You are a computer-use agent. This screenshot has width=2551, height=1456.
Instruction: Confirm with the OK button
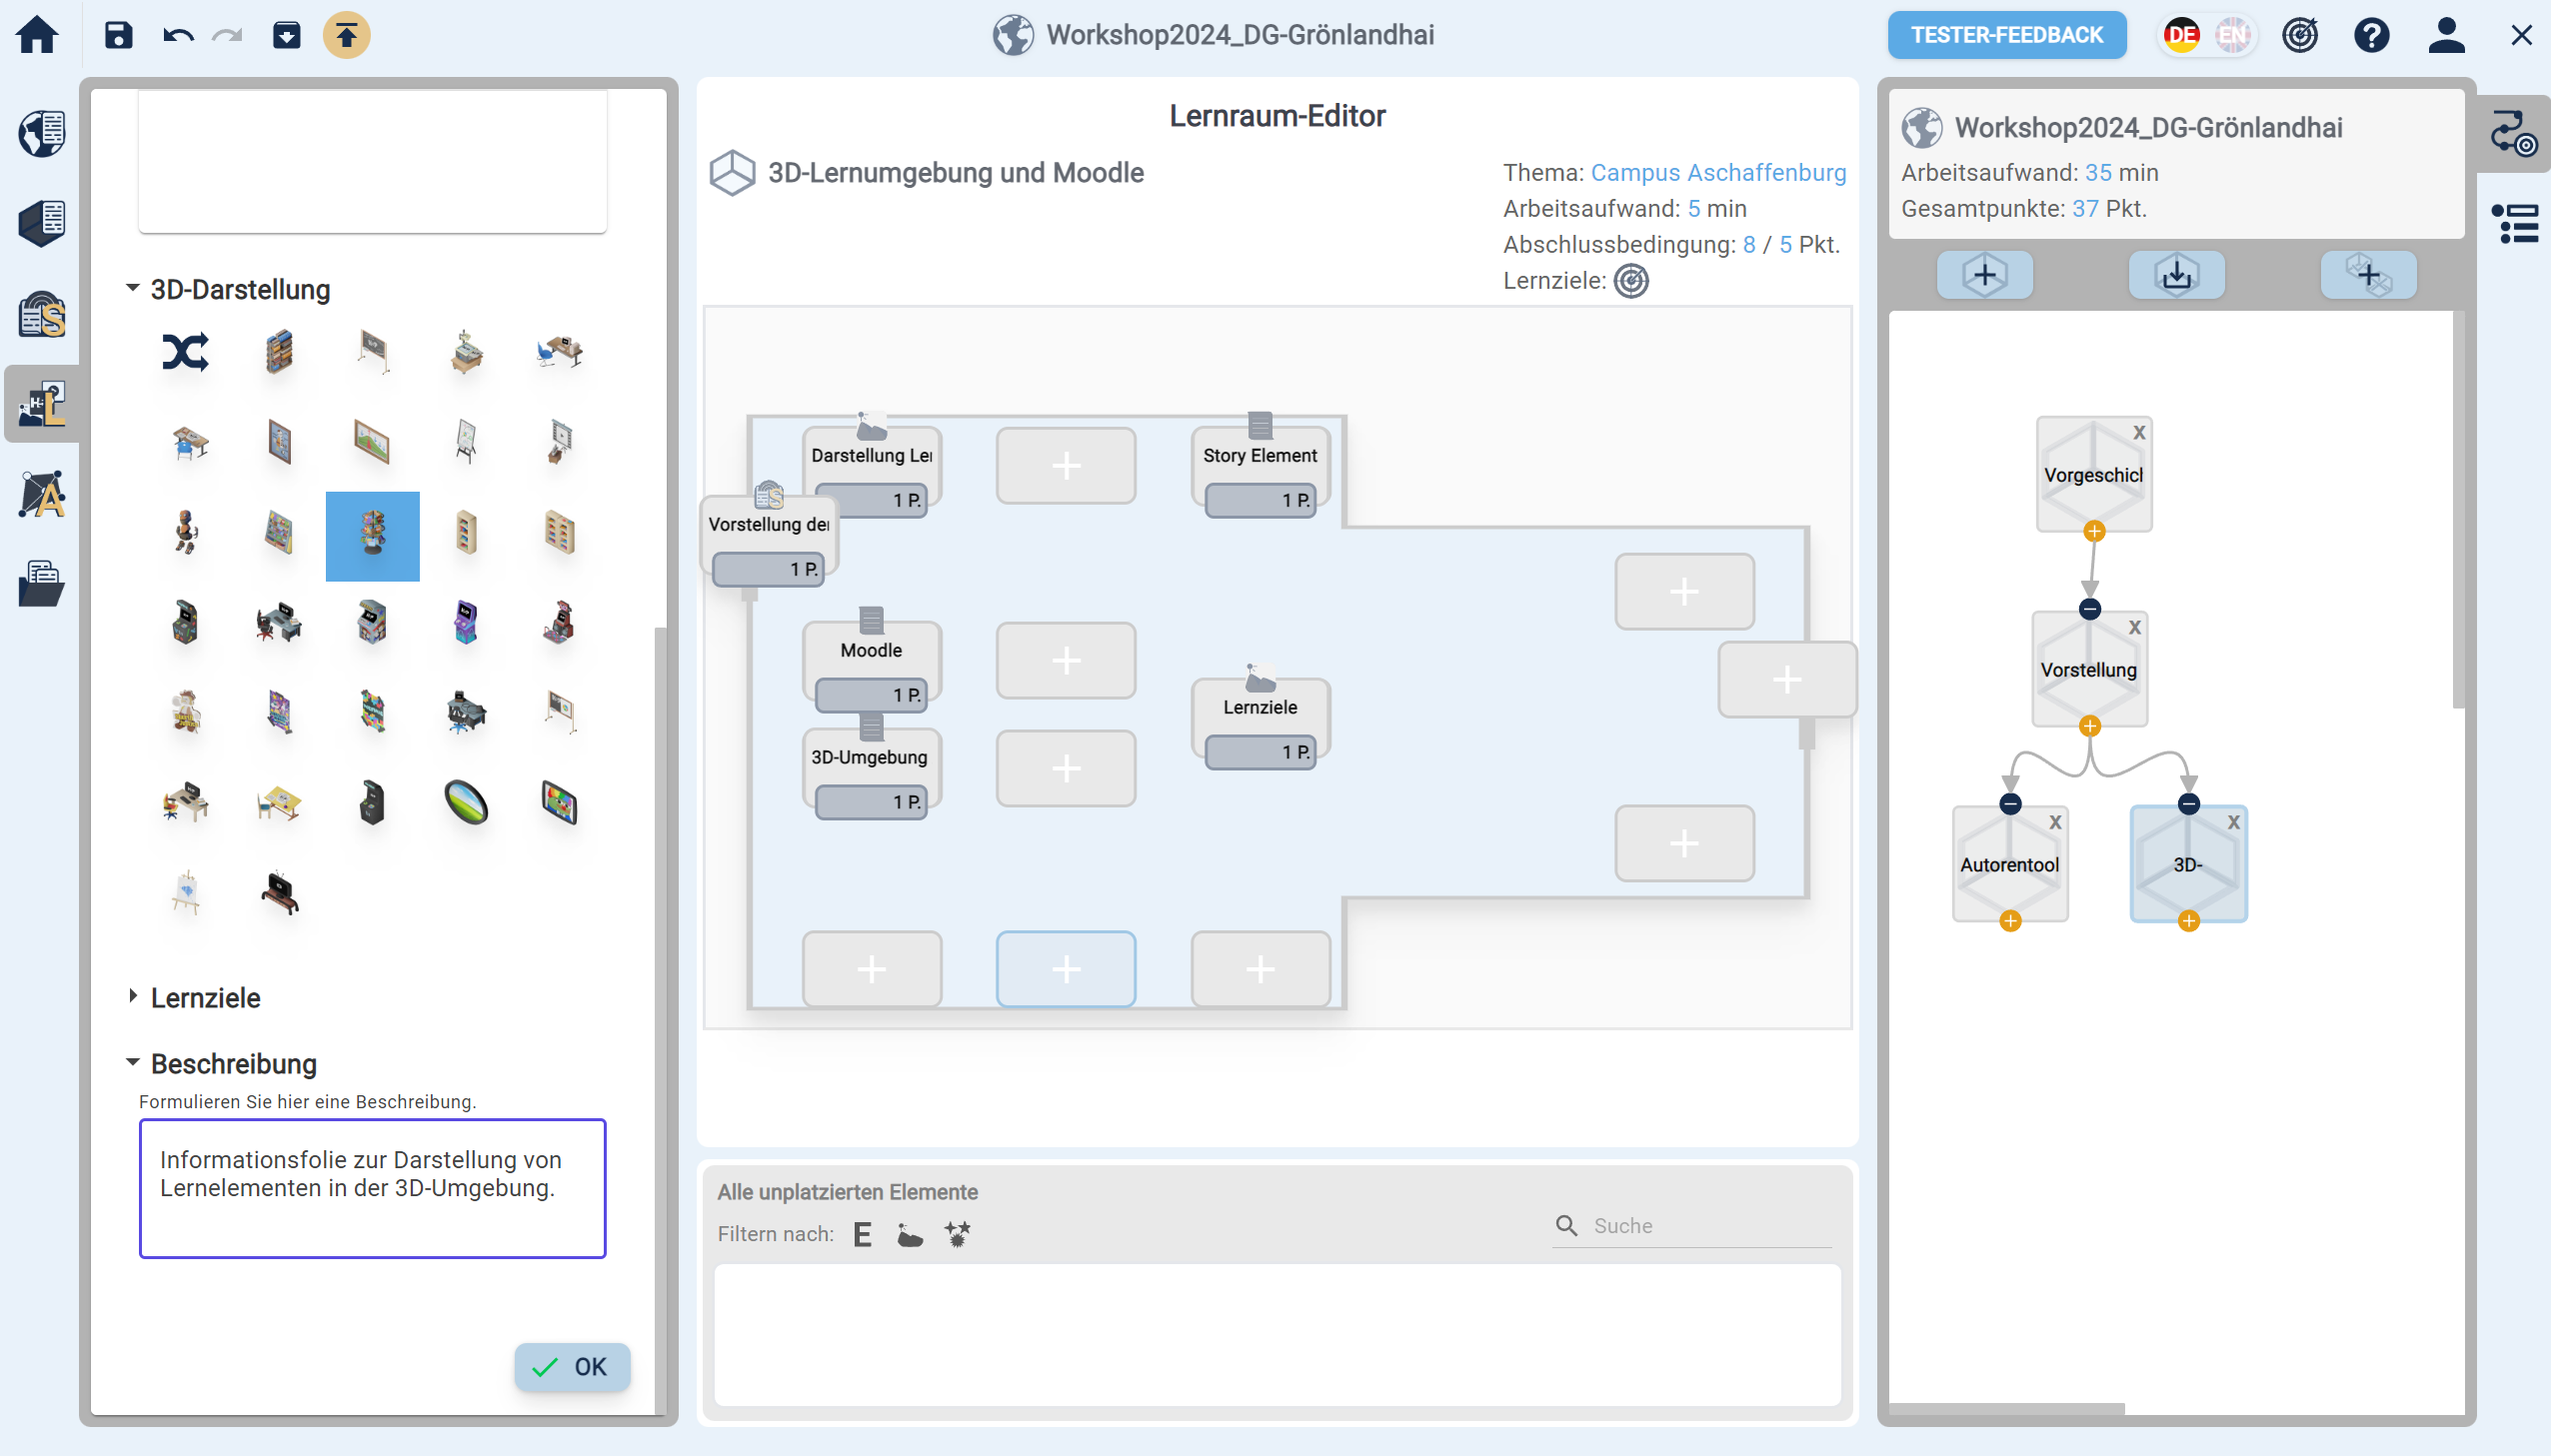click(572, 1366)
